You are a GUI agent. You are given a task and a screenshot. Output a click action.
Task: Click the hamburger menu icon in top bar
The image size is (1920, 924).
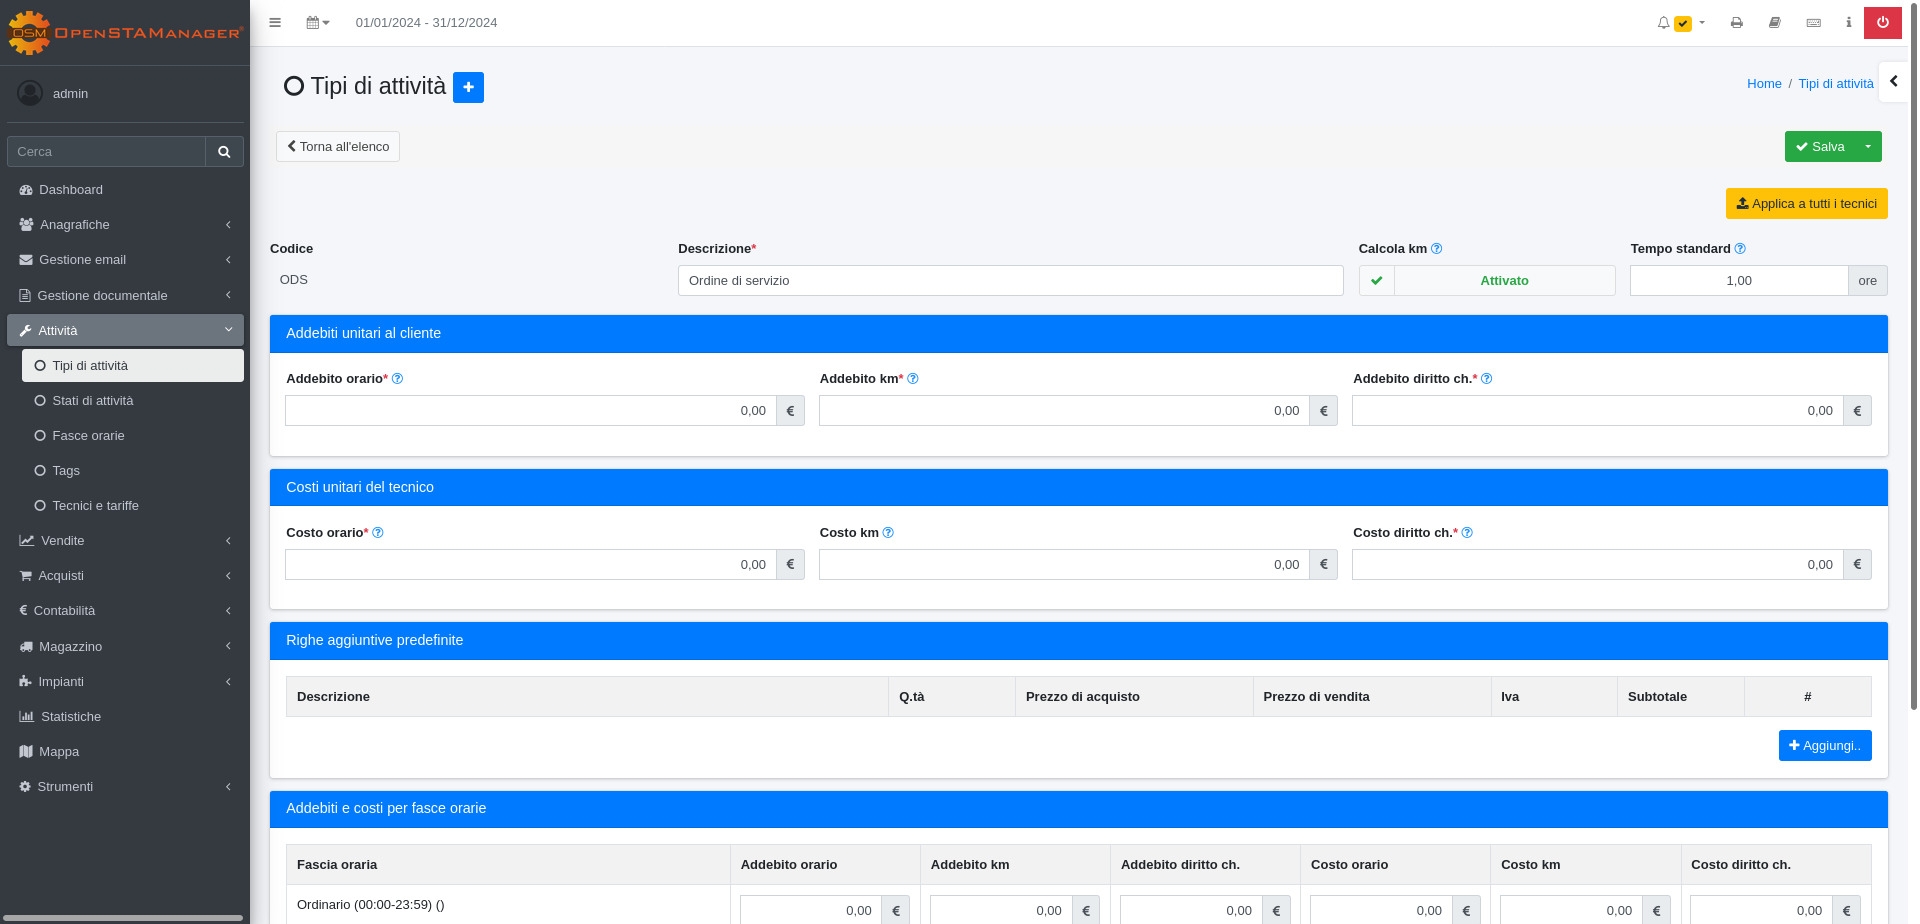[x=275, y=22]
